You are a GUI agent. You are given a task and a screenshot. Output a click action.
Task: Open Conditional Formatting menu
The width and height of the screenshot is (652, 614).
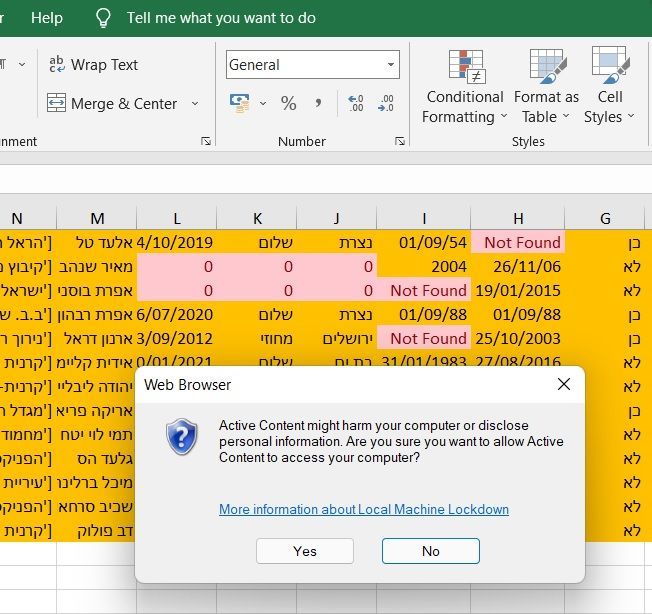(x=464, y=86)
